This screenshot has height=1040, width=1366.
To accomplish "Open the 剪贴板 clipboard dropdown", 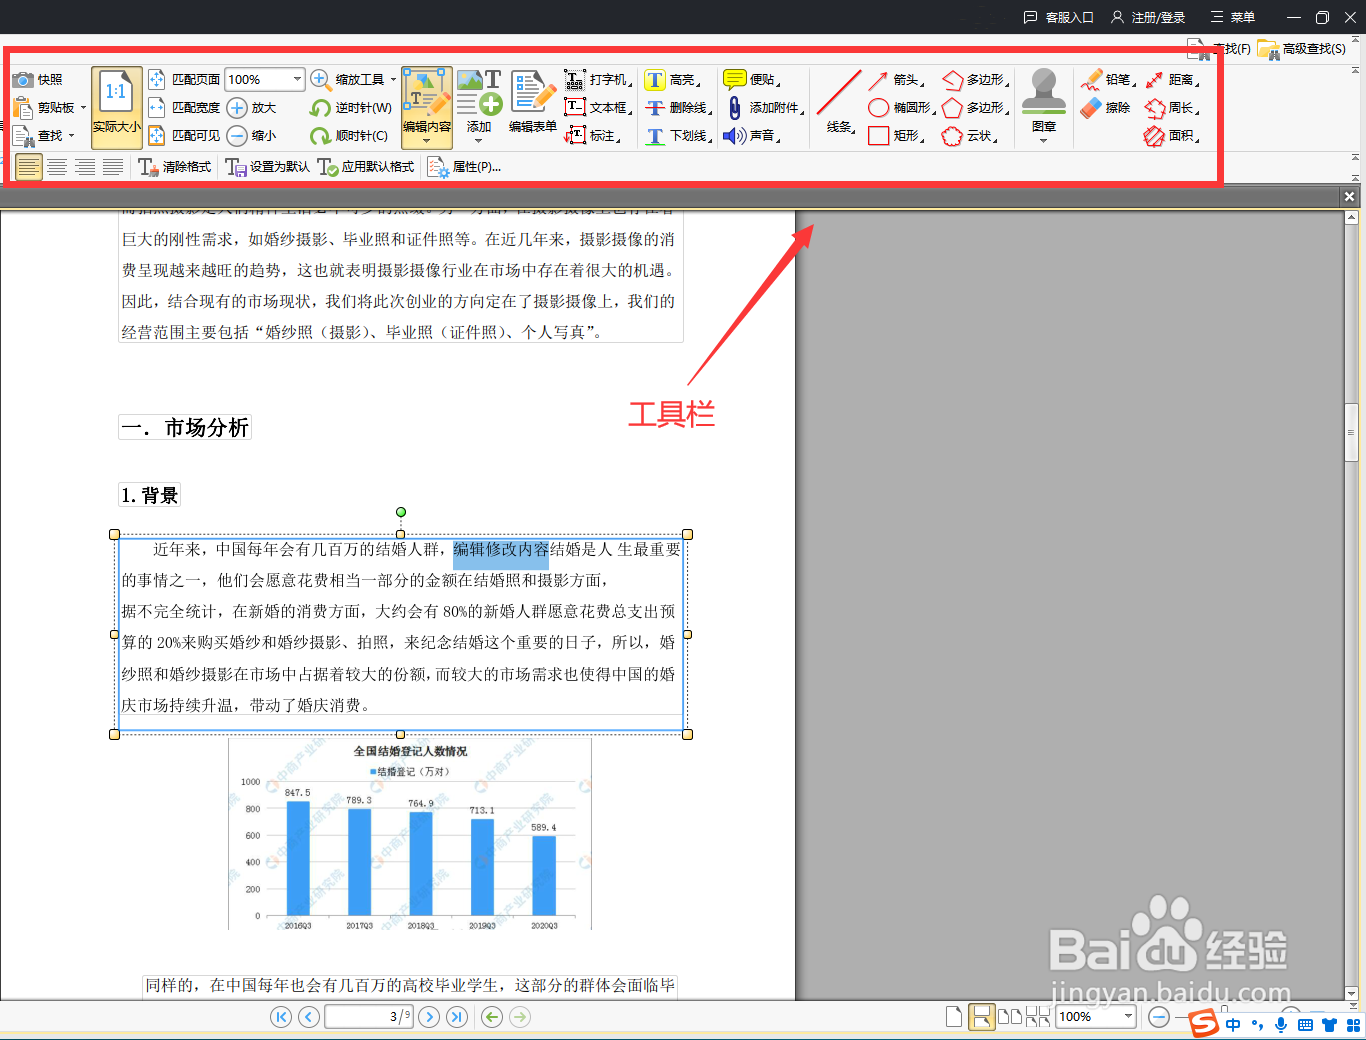I will click(x=84, y=108).
